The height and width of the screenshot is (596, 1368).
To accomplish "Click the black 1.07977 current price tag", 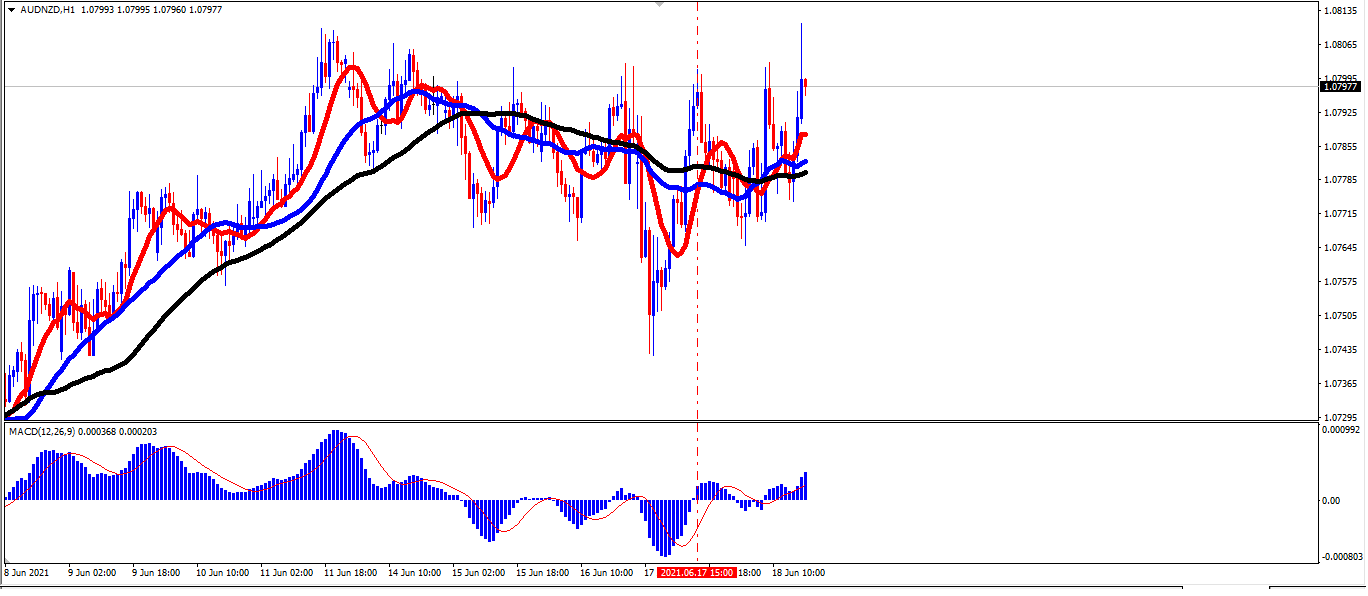I will point(1339,87).
